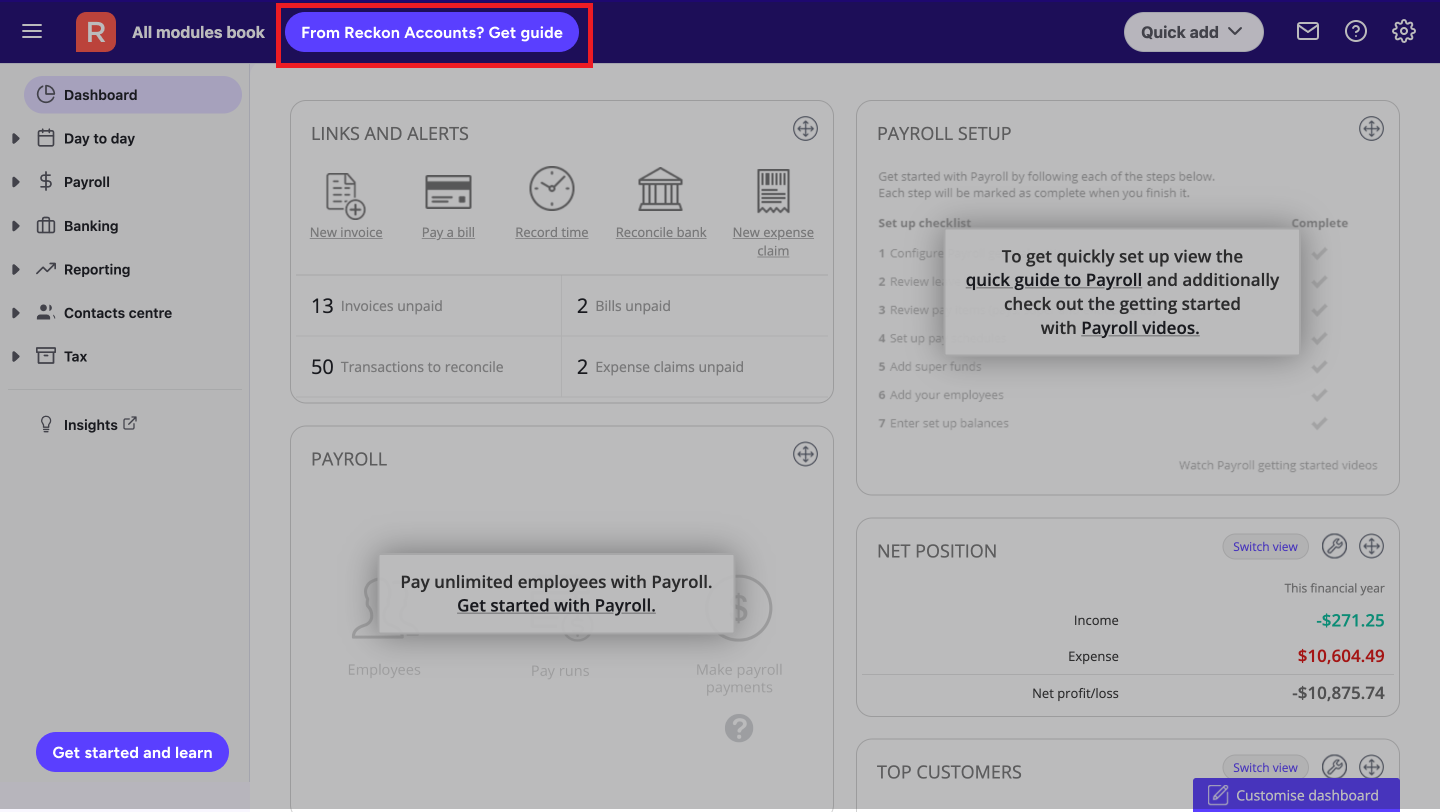Open the Quick add dropdown
The height and width of the screenshot is (812, 1440).
(1194, 32)
